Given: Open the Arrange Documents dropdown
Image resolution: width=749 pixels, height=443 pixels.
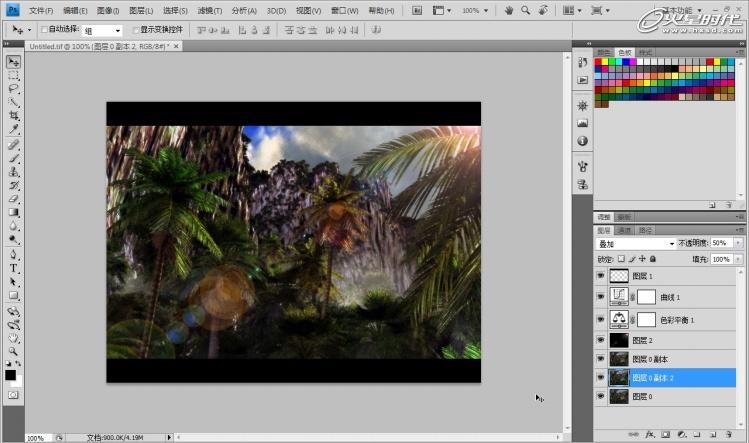Looking at the screenshot, I should click(572, 10).
